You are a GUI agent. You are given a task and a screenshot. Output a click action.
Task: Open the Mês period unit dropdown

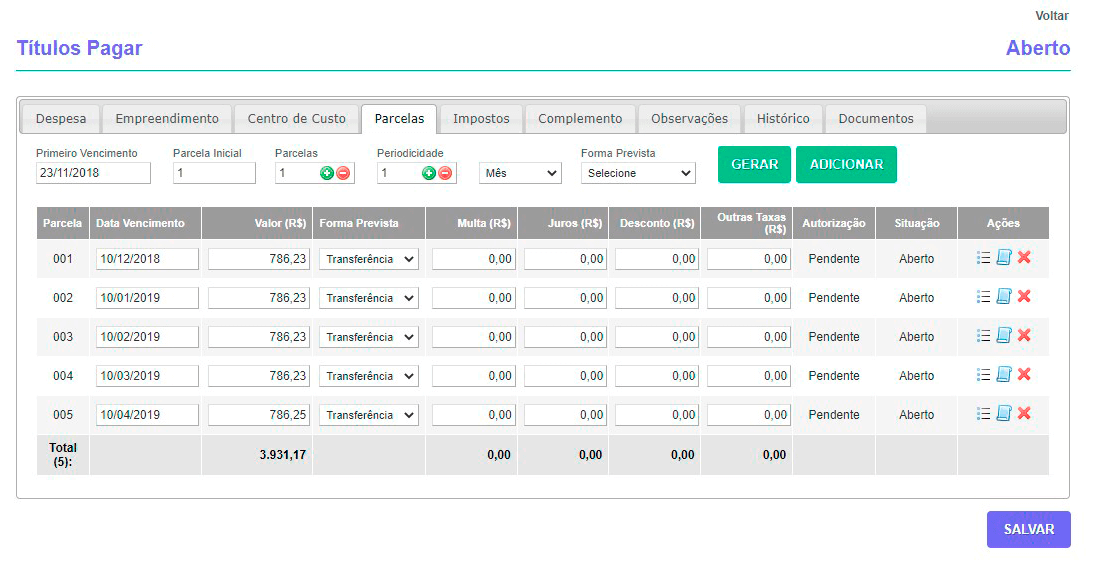[x=520, y=173]
